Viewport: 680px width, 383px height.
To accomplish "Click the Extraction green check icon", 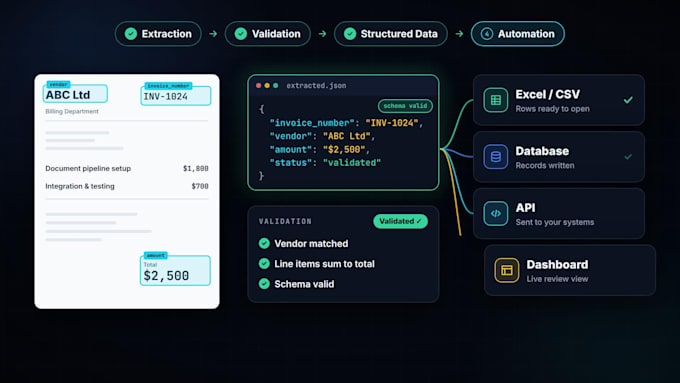I will [x=131, y=34].
